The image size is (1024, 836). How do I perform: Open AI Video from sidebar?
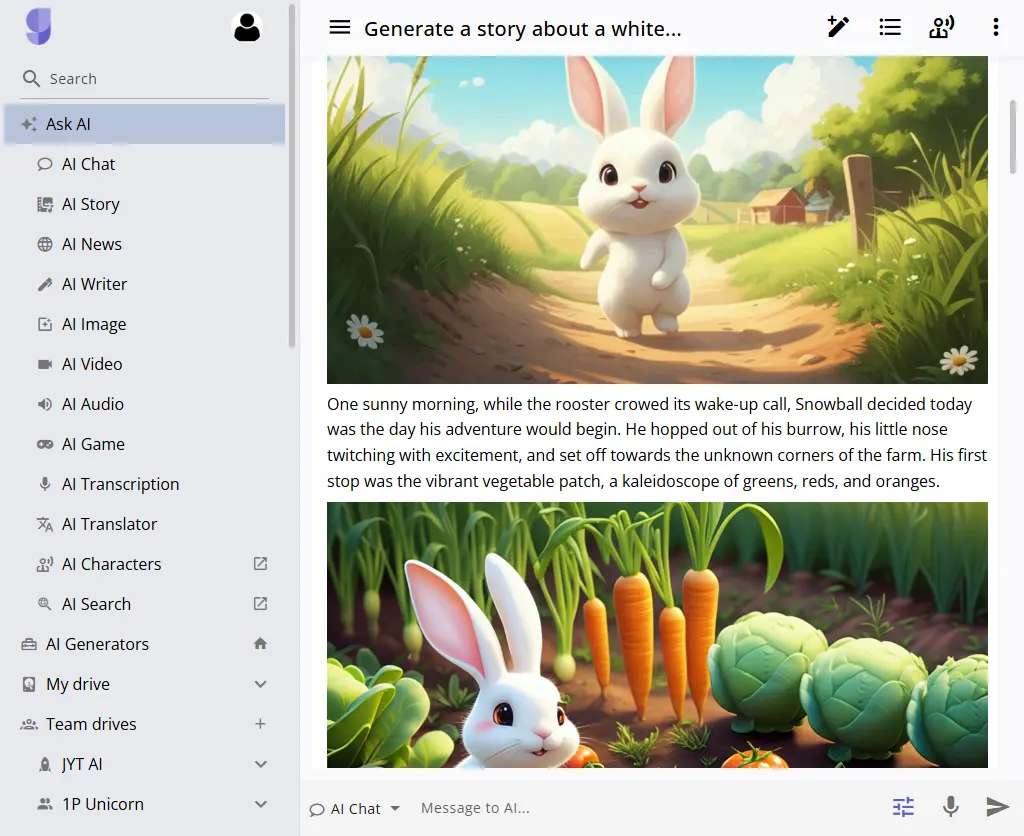pos(144,364)
